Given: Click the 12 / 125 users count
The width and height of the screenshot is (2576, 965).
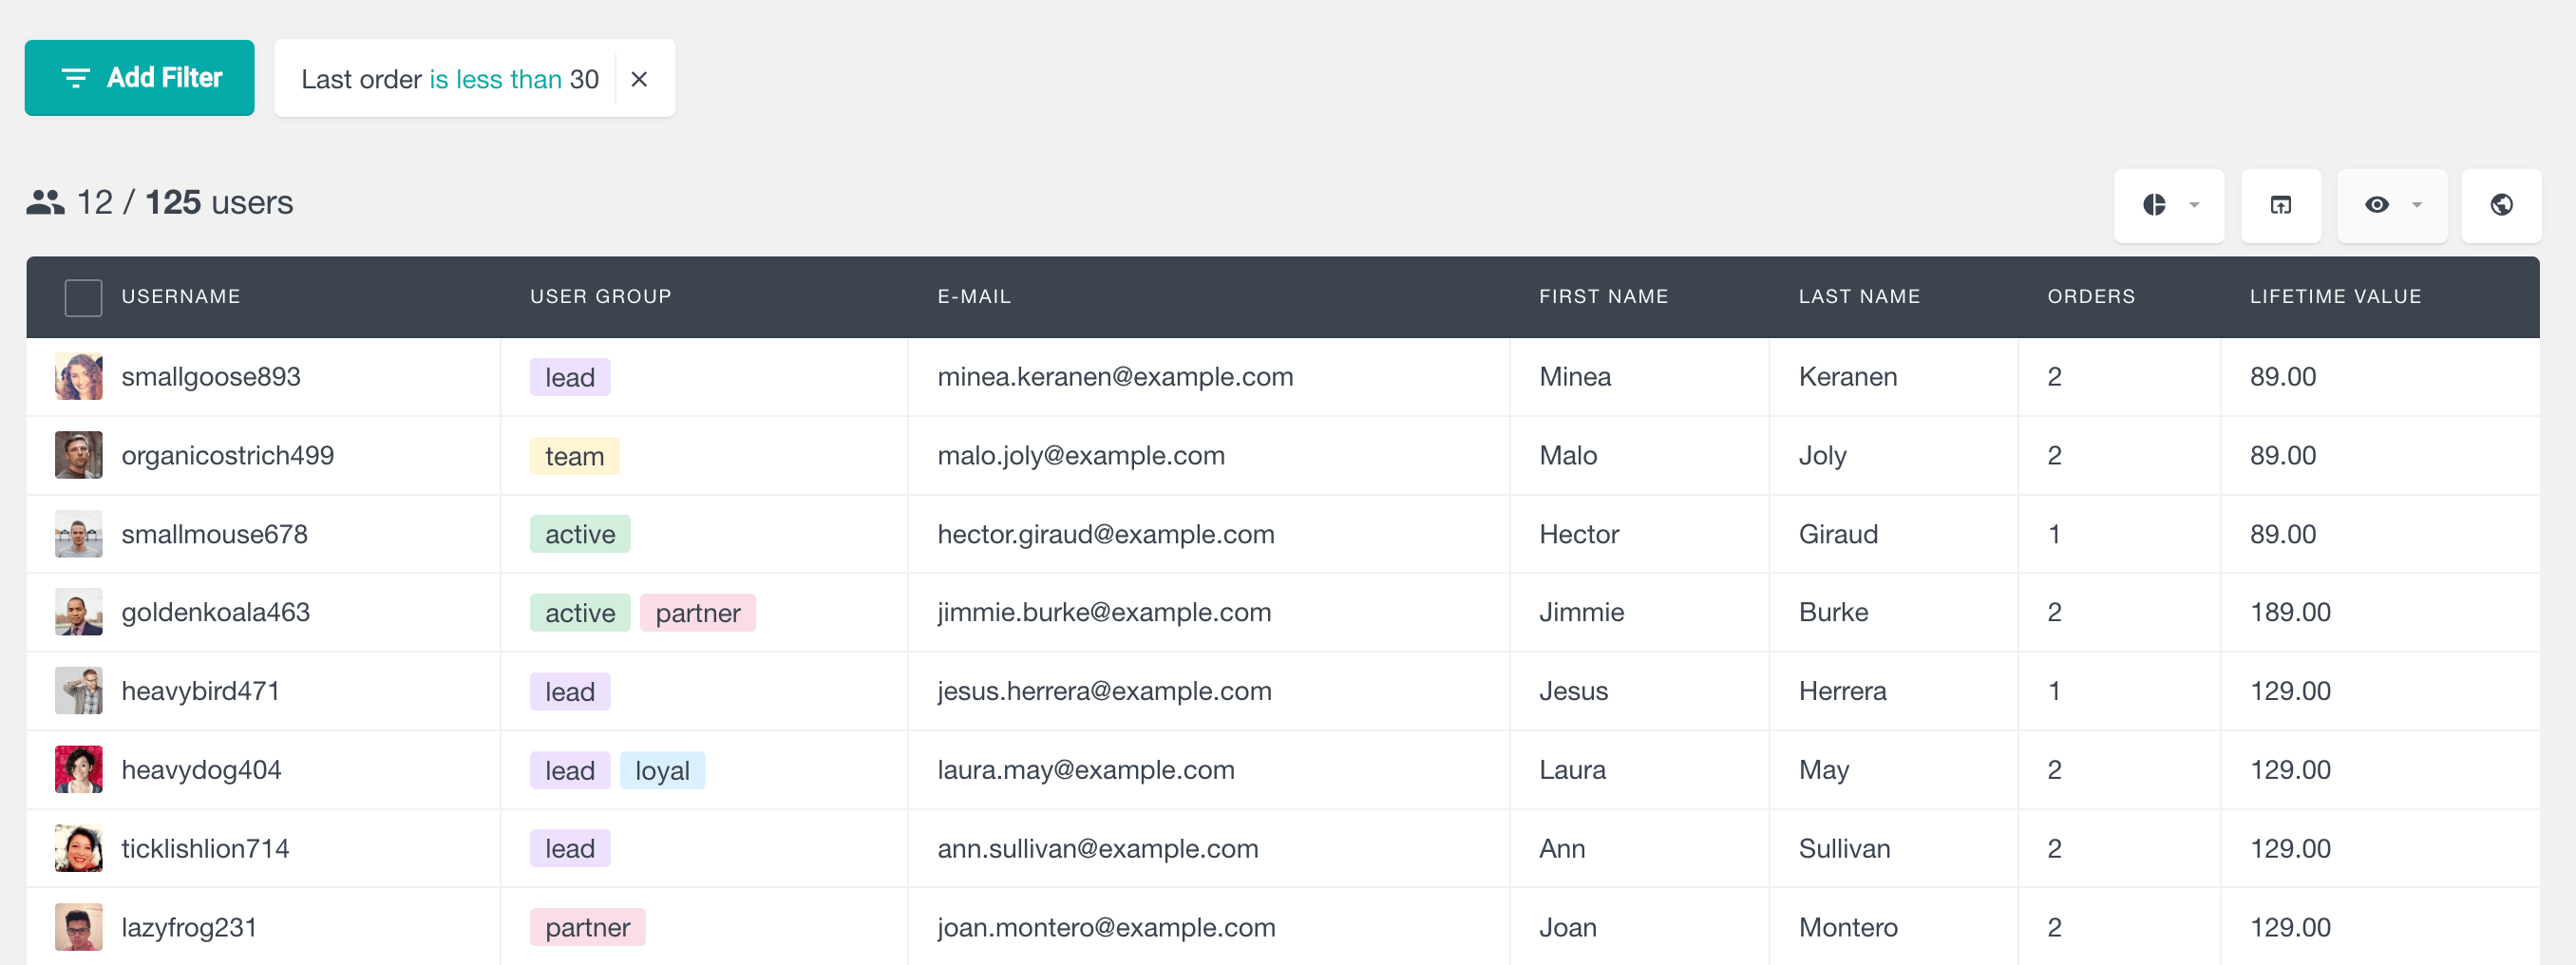Looking at the screenshot, I should [x=185, y=203].
